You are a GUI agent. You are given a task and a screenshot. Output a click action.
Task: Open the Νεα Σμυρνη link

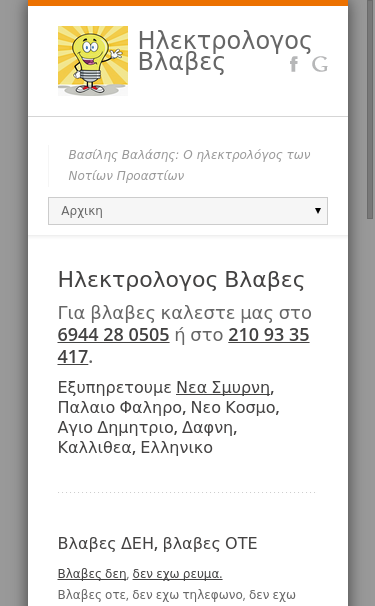tap(223, 387)
